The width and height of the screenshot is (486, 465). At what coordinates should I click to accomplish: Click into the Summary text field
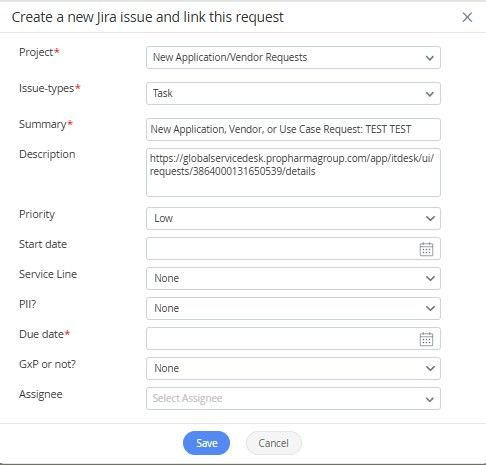click(293, 129)
